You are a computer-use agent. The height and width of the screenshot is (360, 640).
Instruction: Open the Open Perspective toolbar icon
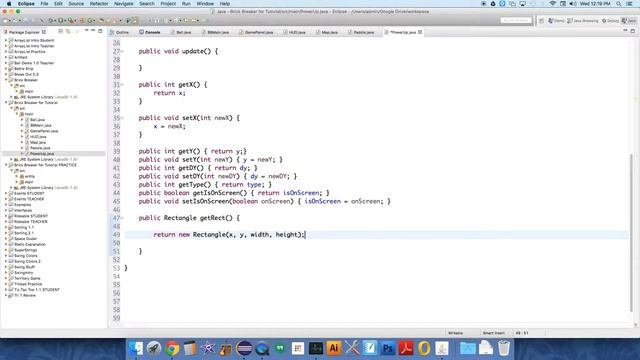(x=542, y=20)
